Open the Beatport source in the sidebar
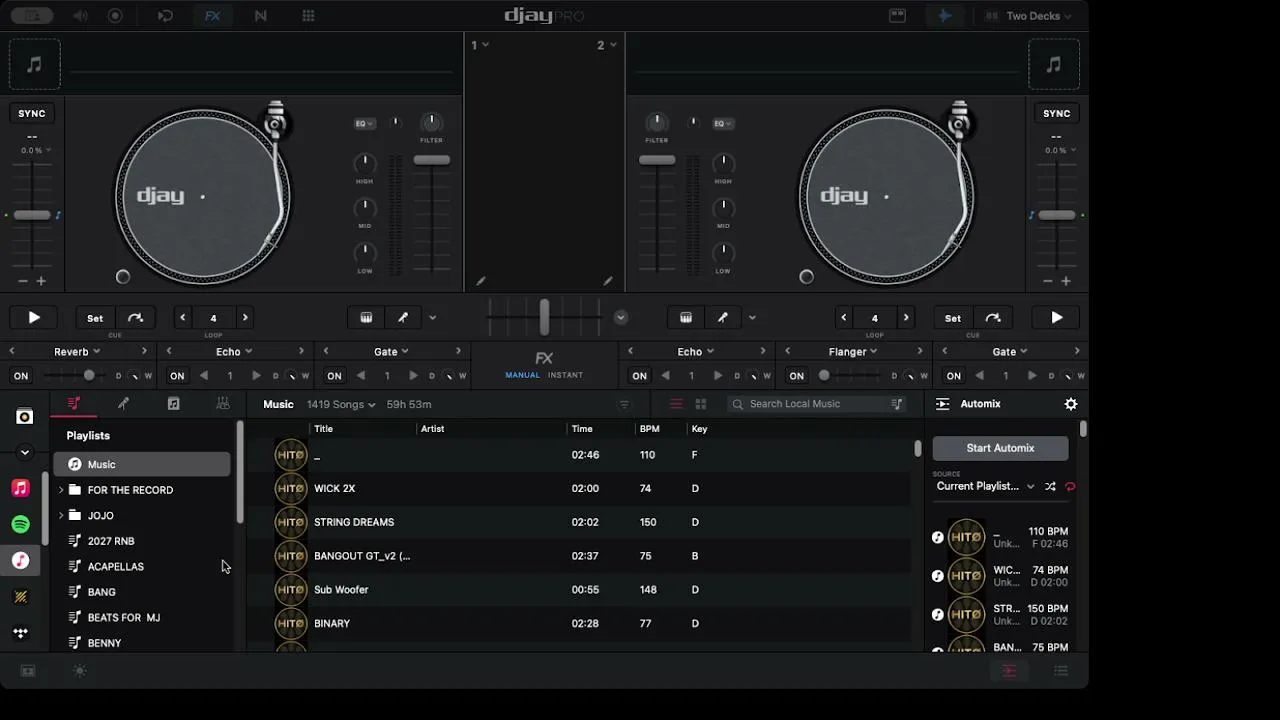This screenshot has width=1280, height=720. (21, 597)
